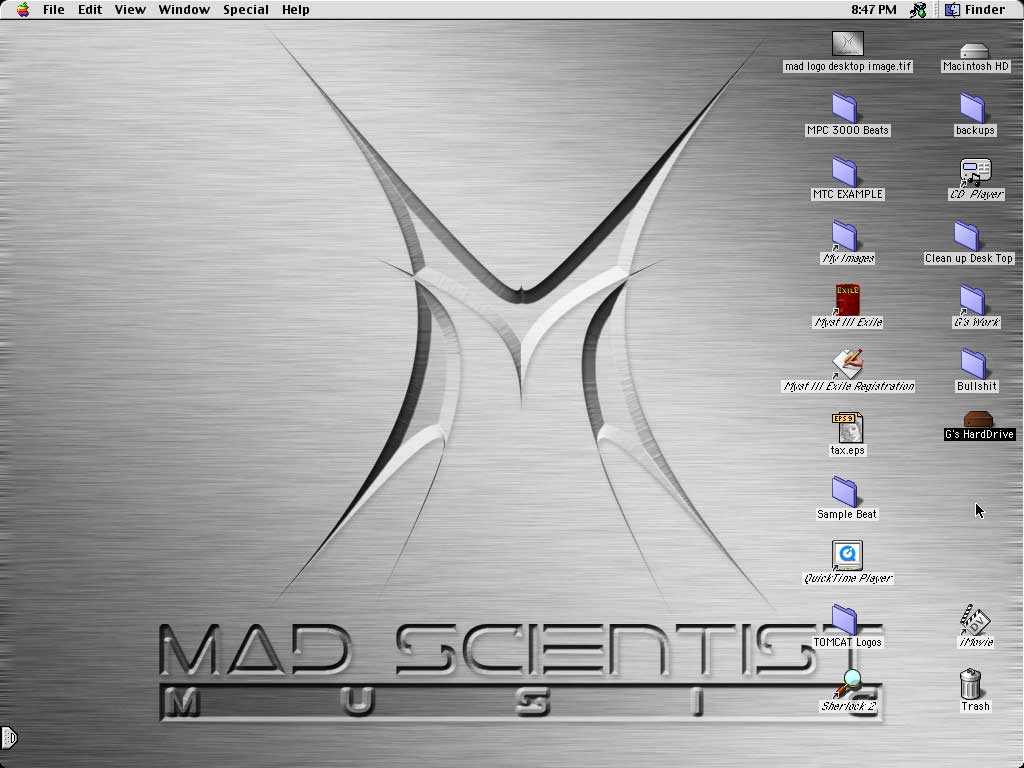This screenshot has height=768, width=1024.
Task: Open the View menu
Action: [x=130, y=10]
